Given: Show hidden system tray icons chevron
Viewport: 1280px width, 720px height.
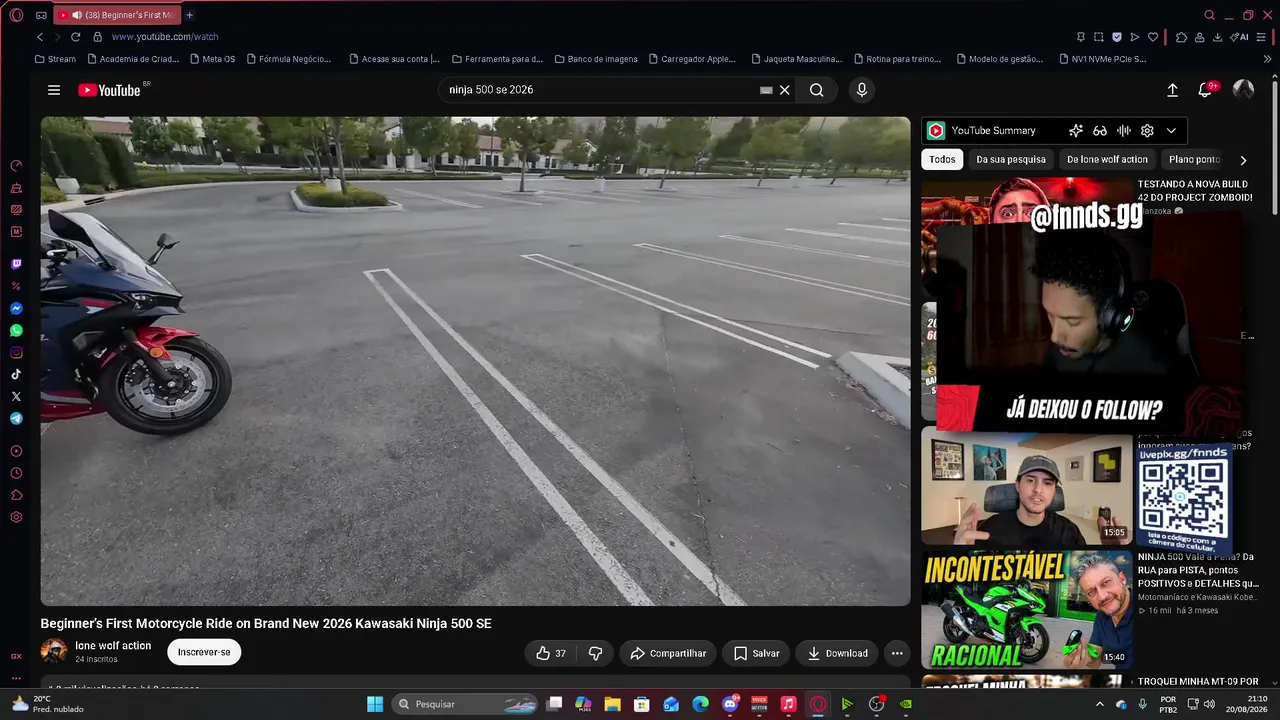Looking at the screenshot, I should [x=1100, y=704].
